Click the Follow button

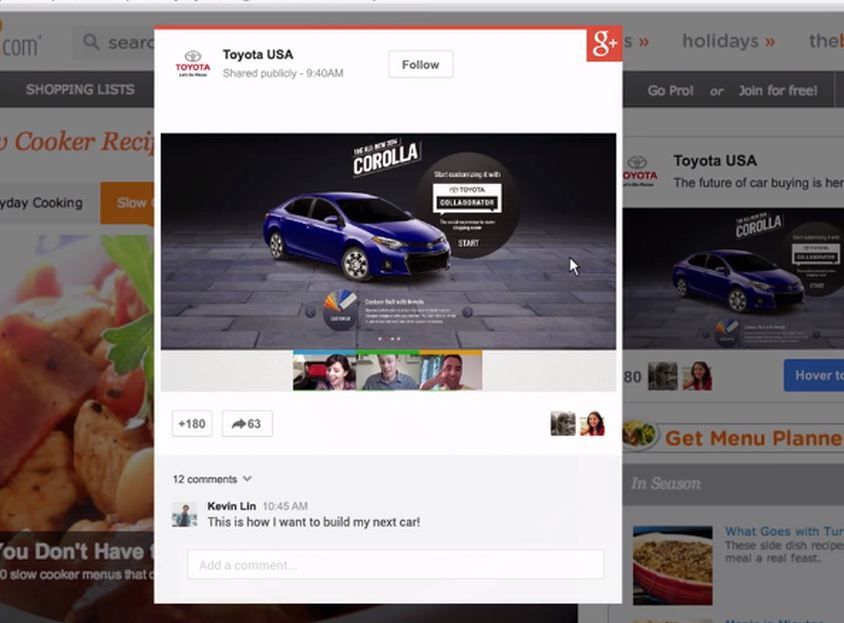coord(420,65)
